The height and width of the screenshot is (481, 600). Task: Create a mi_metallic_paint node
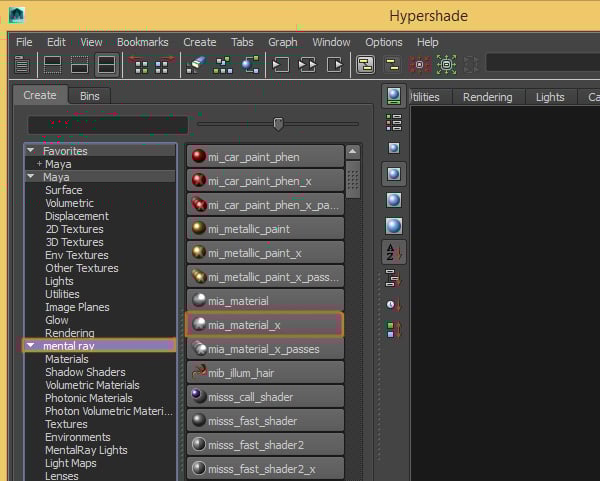click(x=265, y=229)
